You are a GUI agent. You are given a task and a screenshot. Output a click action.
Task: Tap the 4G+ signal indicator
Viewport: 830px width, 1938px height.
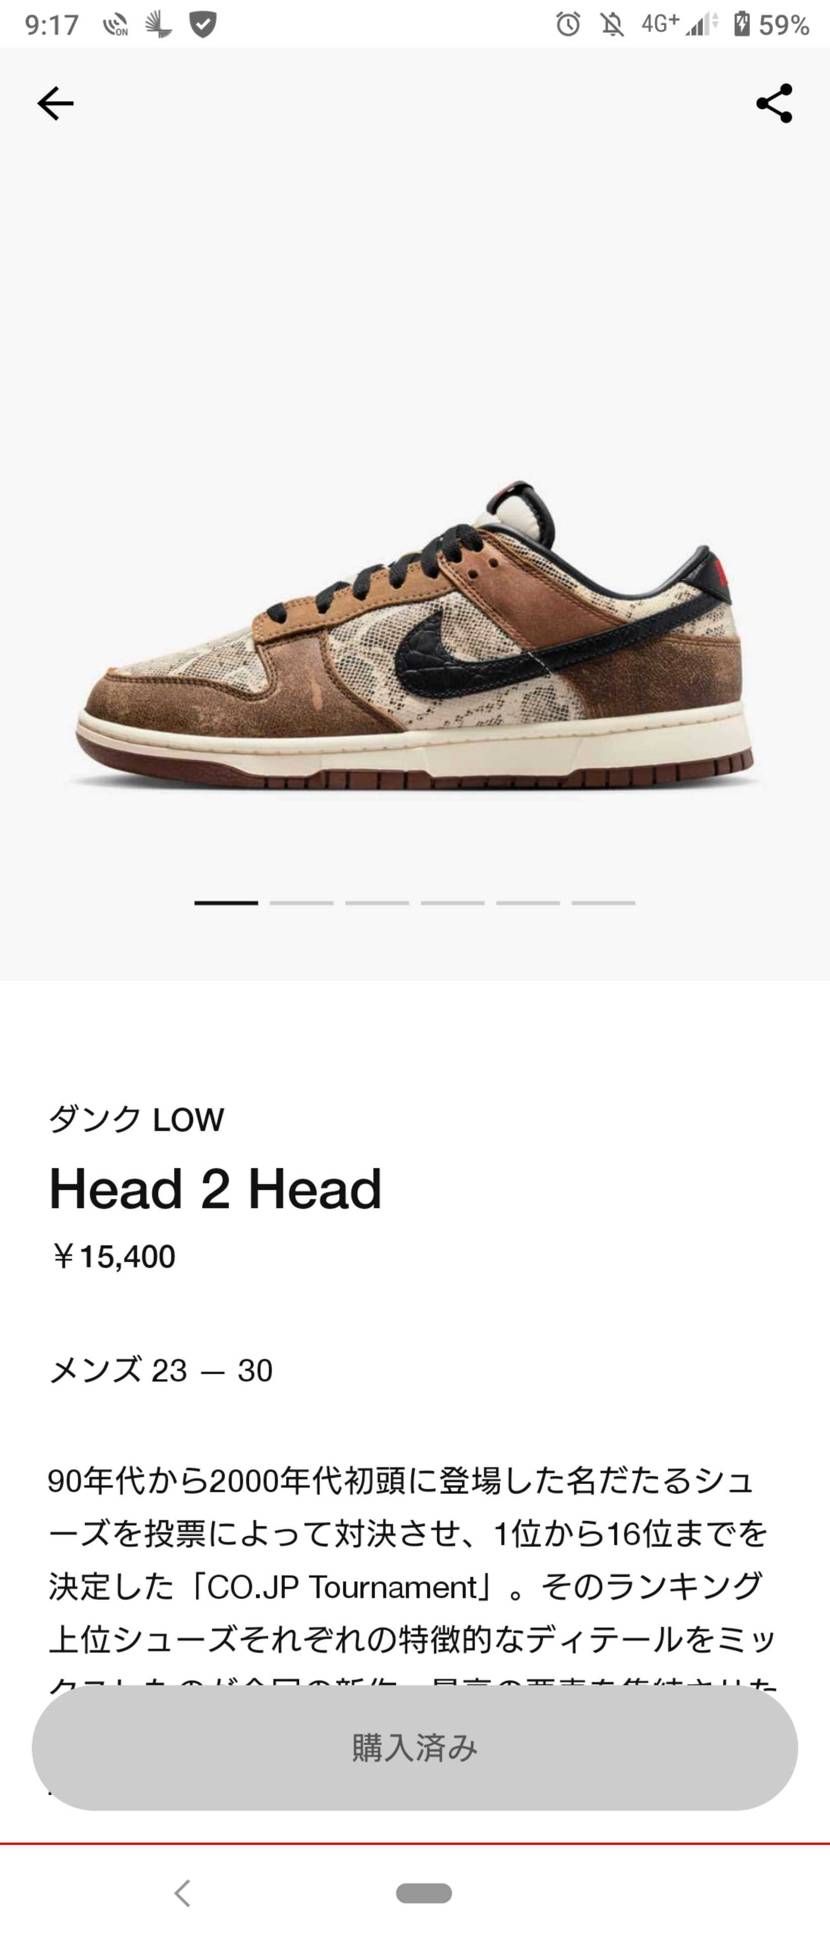click(660, 23)
